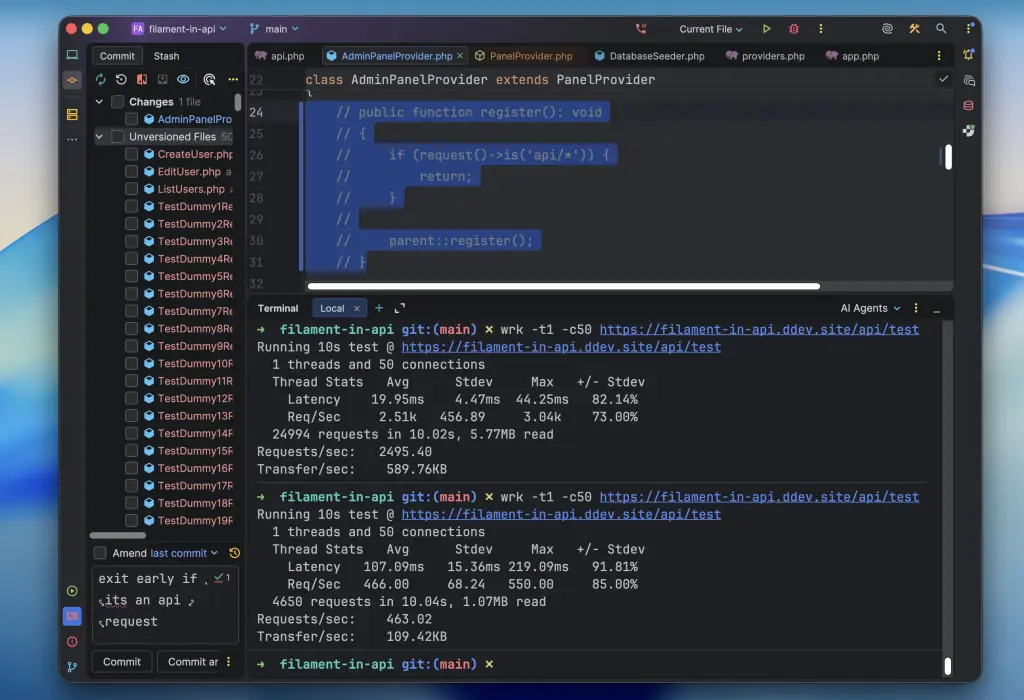Check the EditUser.php checkbox
This screenshot has width=1024, height=700.
click(131, 171)
